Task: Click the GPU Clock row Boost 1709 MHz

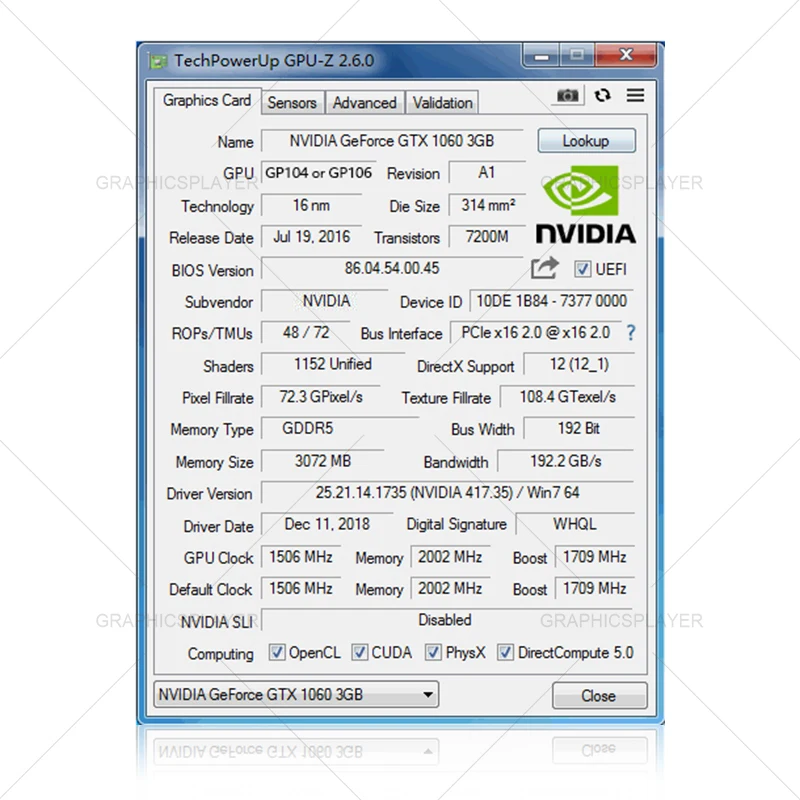Action: click(594, 557)
